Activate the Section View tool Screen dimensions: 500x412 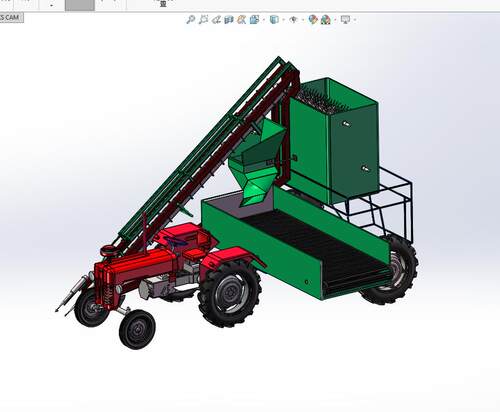pyautogui.click(x=229, y=20)
